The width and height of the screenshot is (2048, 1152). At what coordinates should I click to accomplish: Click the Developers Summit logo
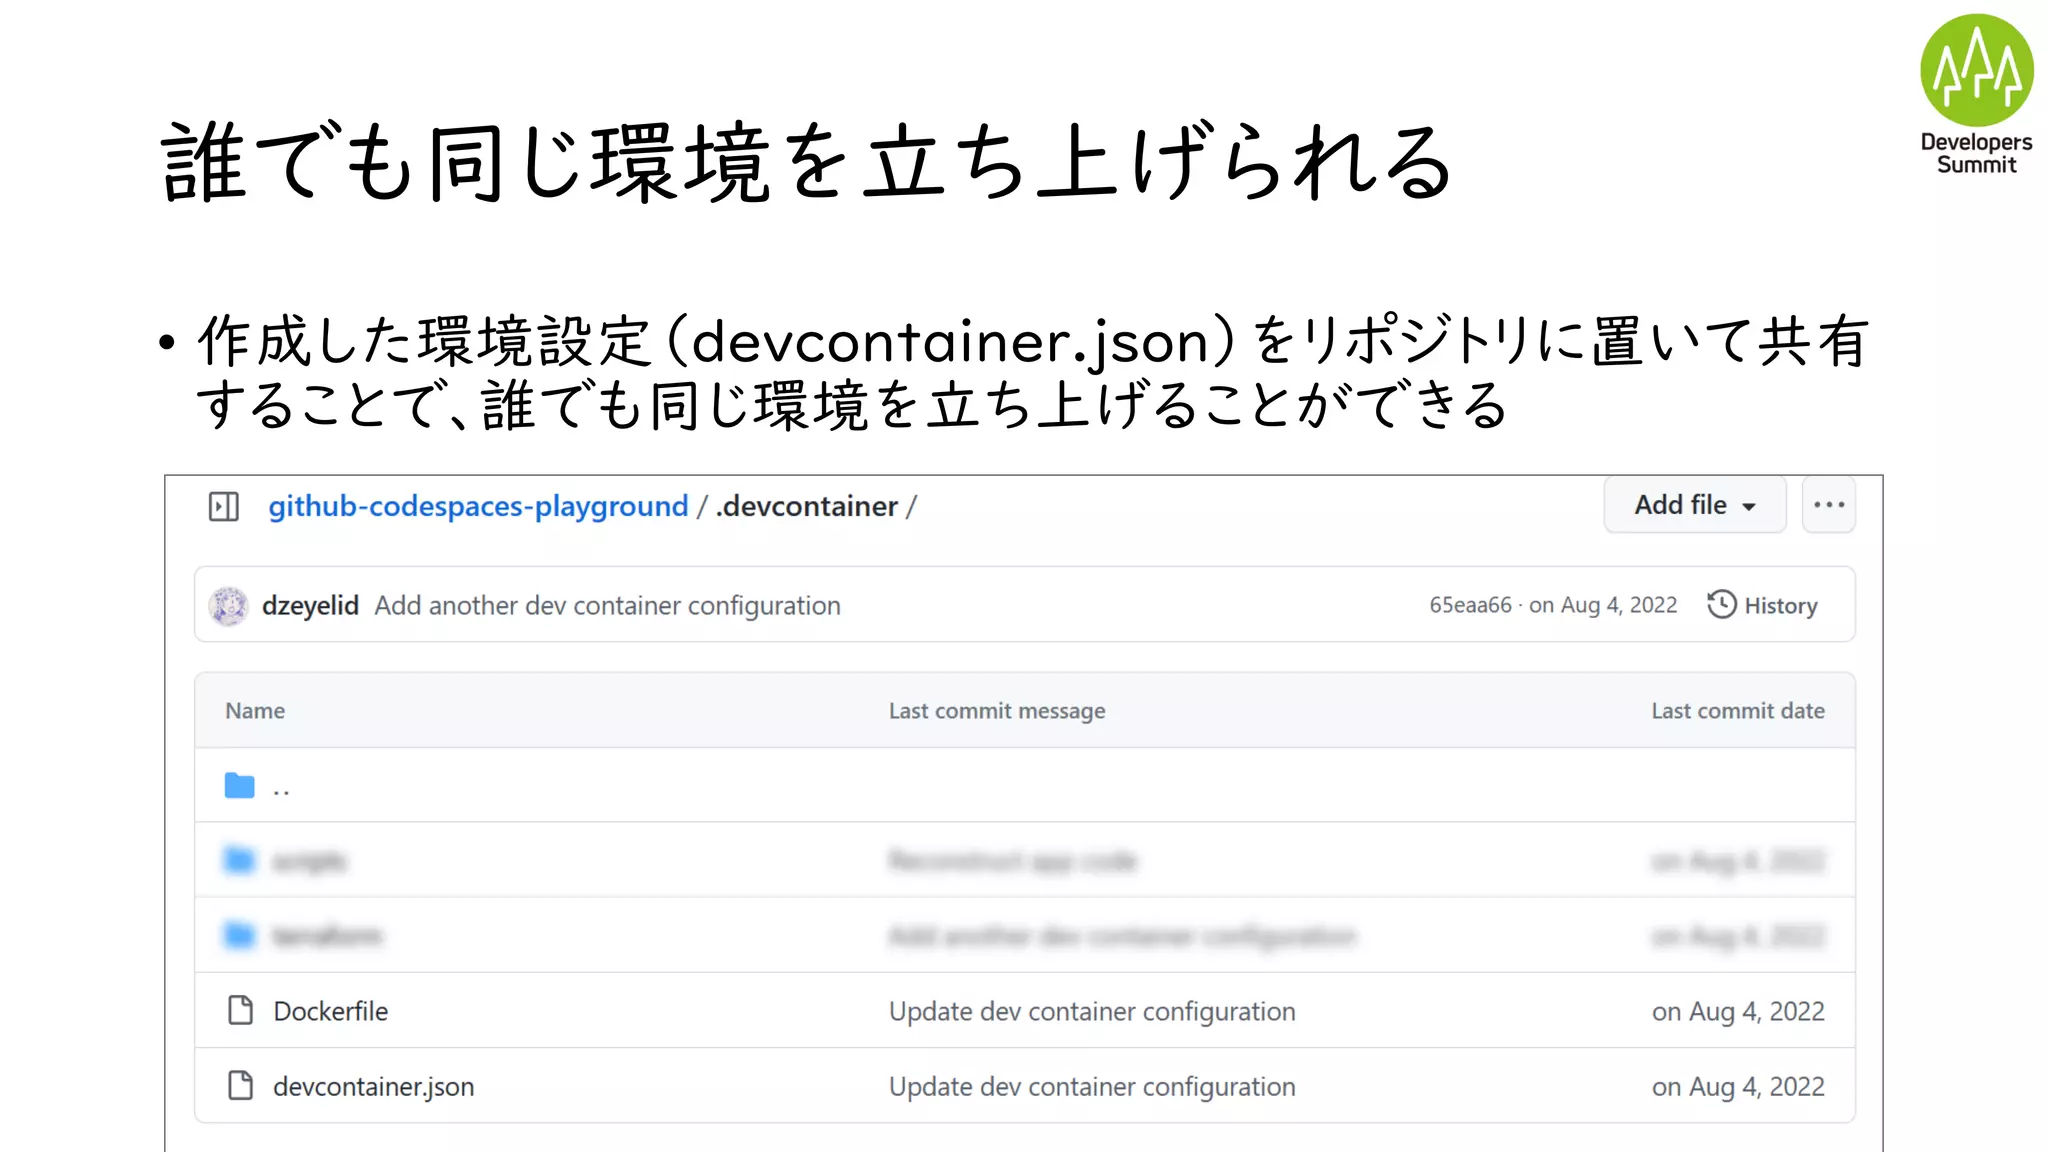point(1977,95)
